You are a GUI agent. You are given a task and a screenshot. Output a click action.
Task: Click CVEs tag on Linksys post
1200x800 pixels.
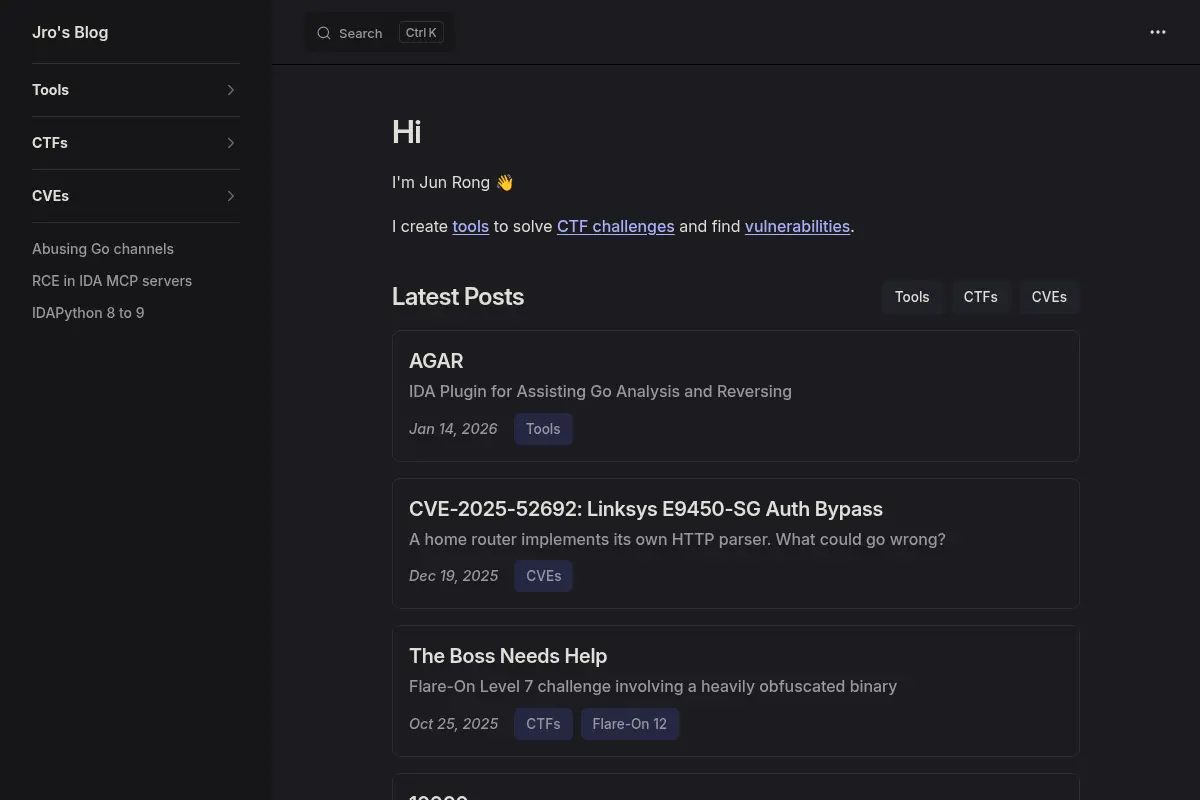(x=543, y=576)
